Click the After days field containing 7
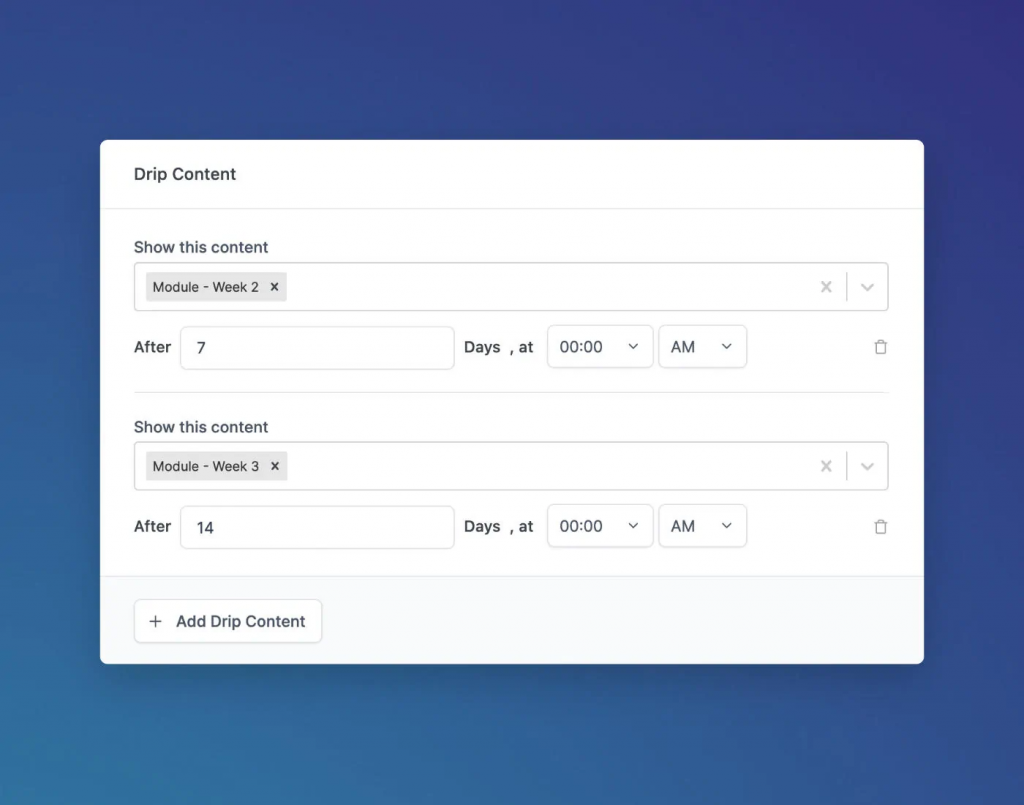This screenshot has height=805, width=1024. (x=317, y=348)
